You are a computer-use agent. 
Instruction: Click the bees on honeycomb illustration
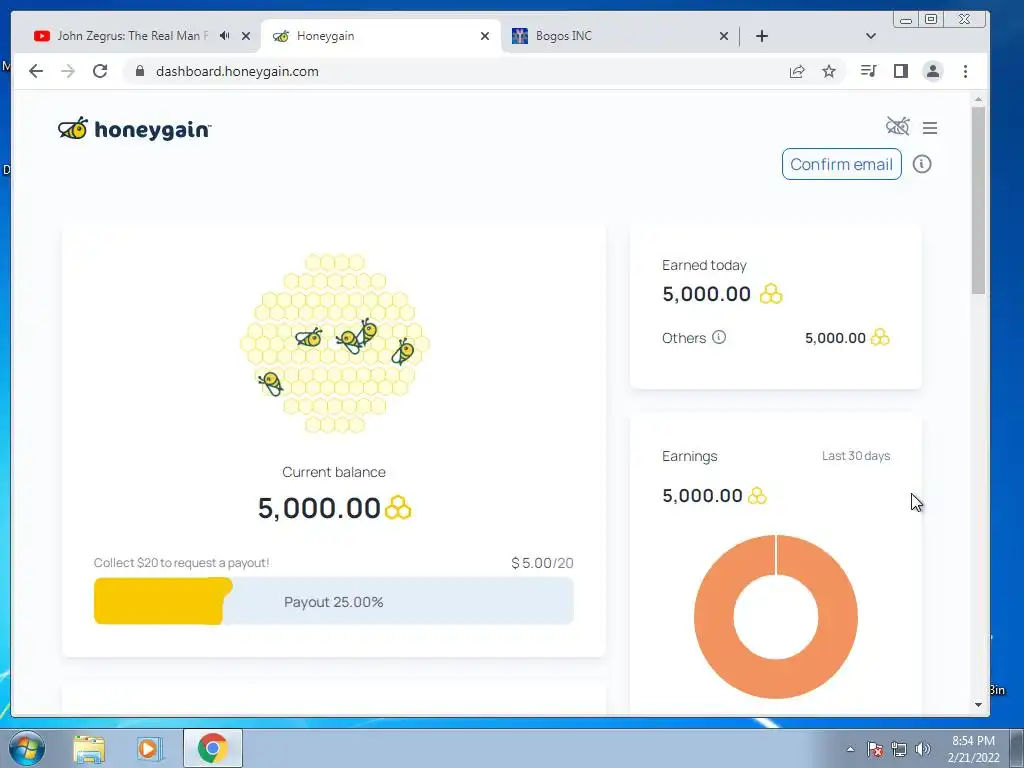(334, 344)
